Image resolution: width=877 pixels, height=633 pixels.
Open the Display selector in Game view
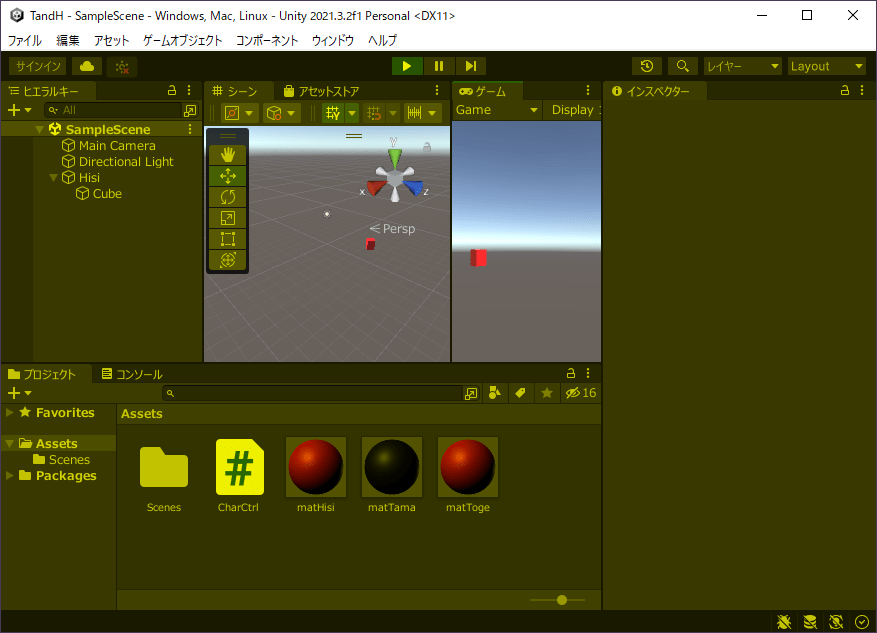point(575,110)
